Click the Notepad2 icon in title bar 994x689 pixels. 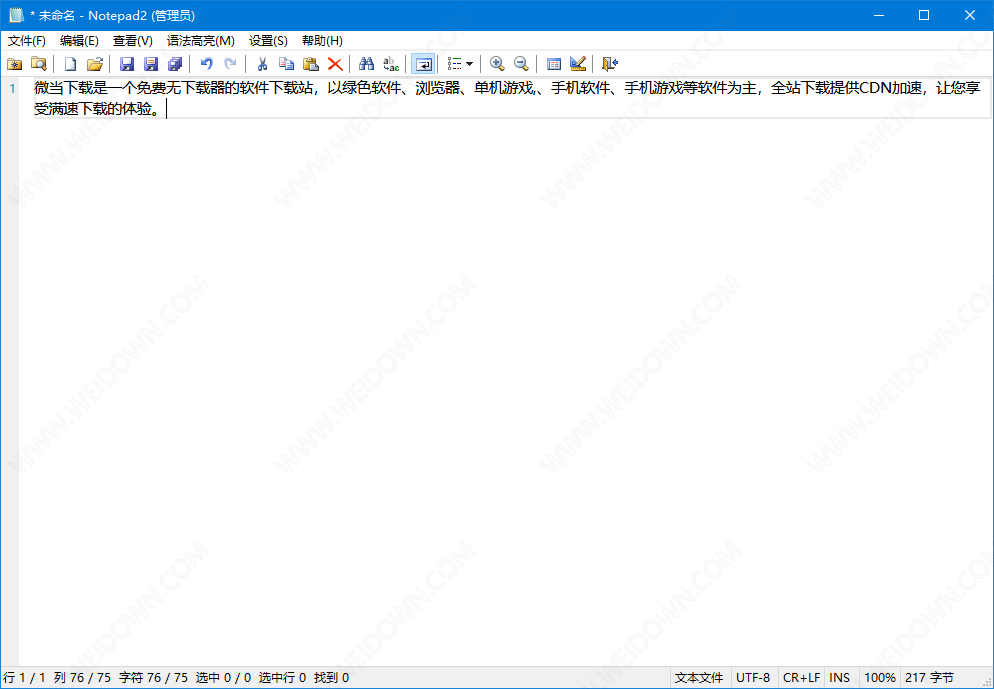16,15
